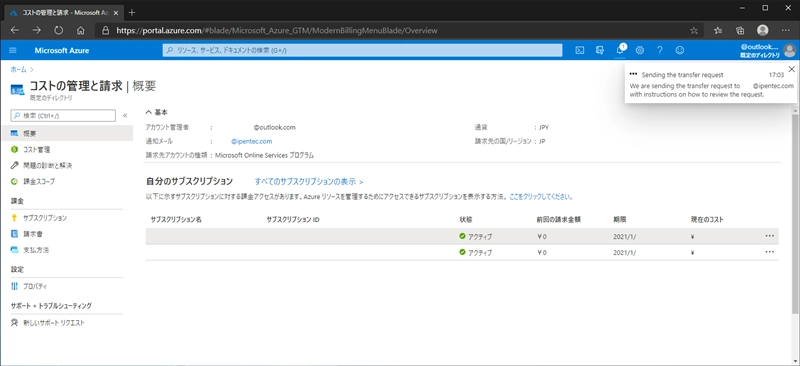
Task: Open a new browser tab with plus
Action: pyautogui.click(x=132, y=12)
